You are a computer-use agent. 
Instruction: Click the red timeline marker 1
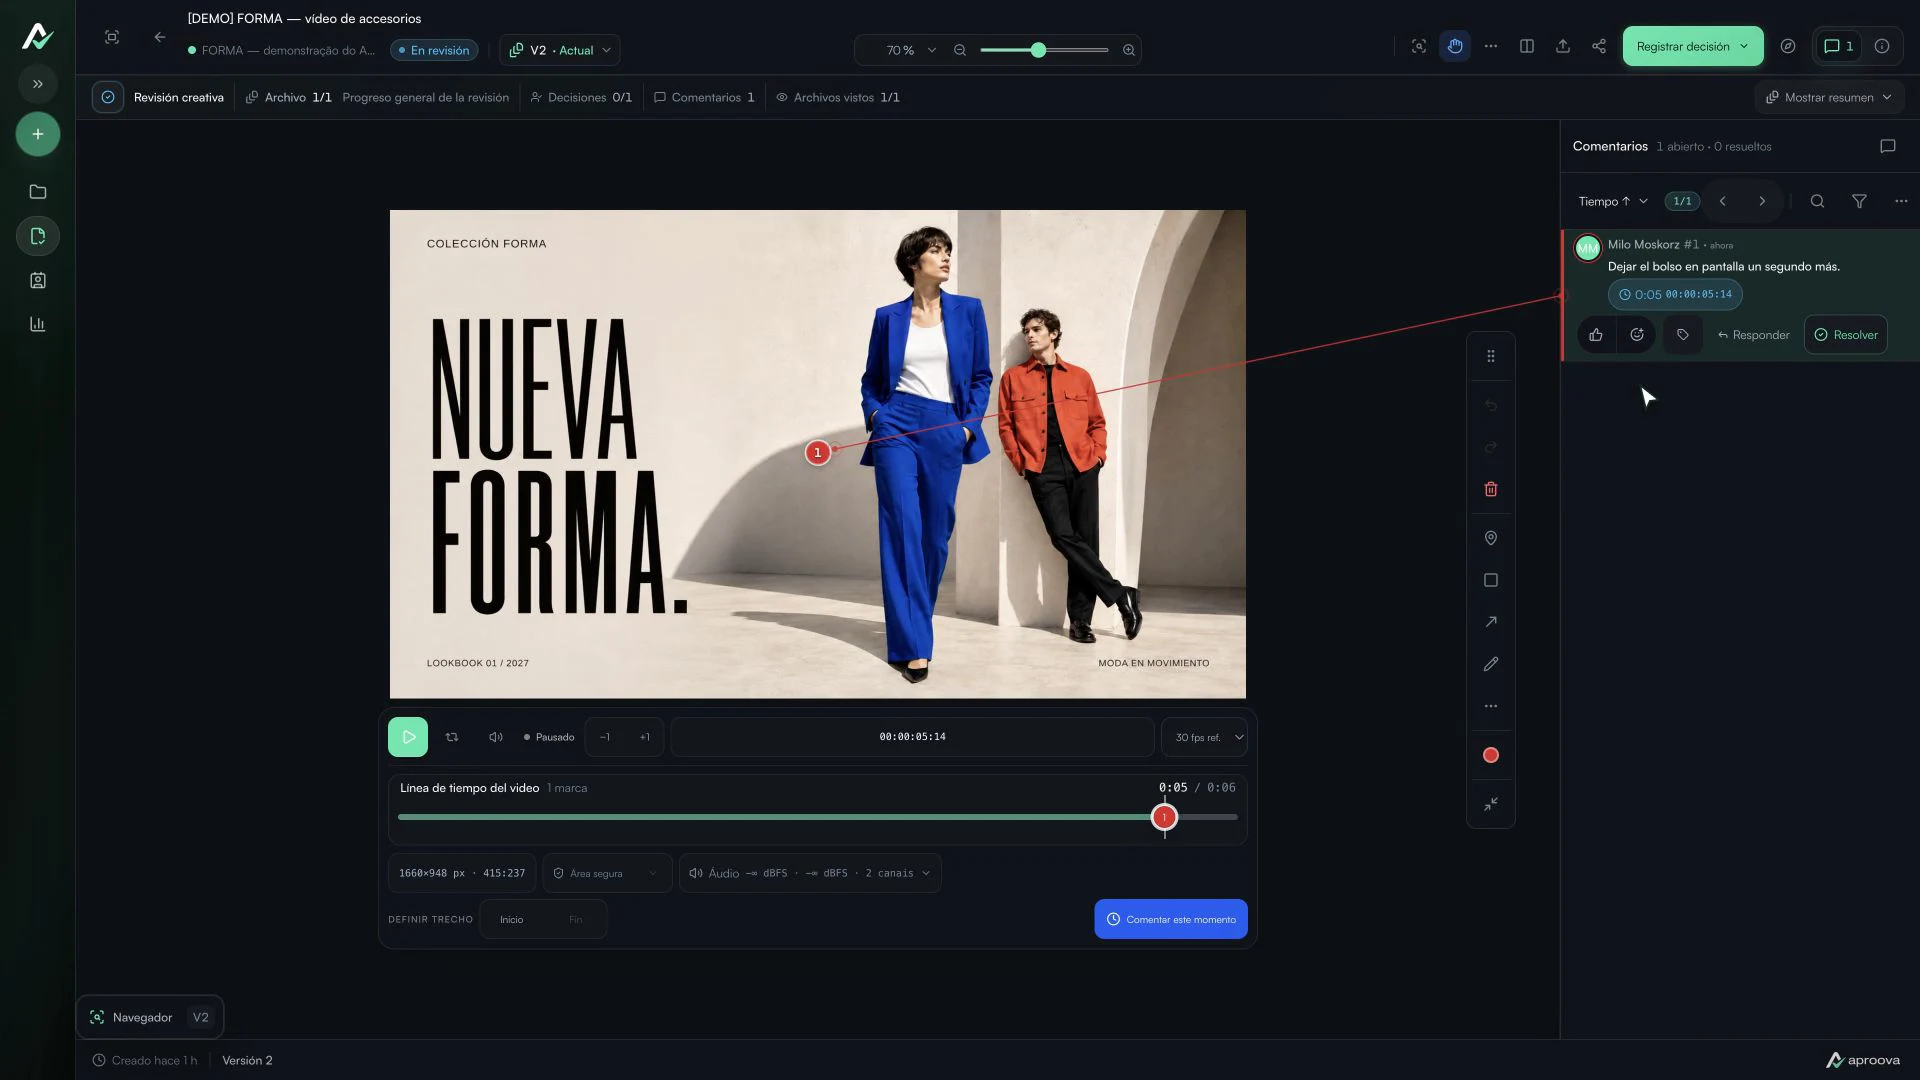point(1164,817)
